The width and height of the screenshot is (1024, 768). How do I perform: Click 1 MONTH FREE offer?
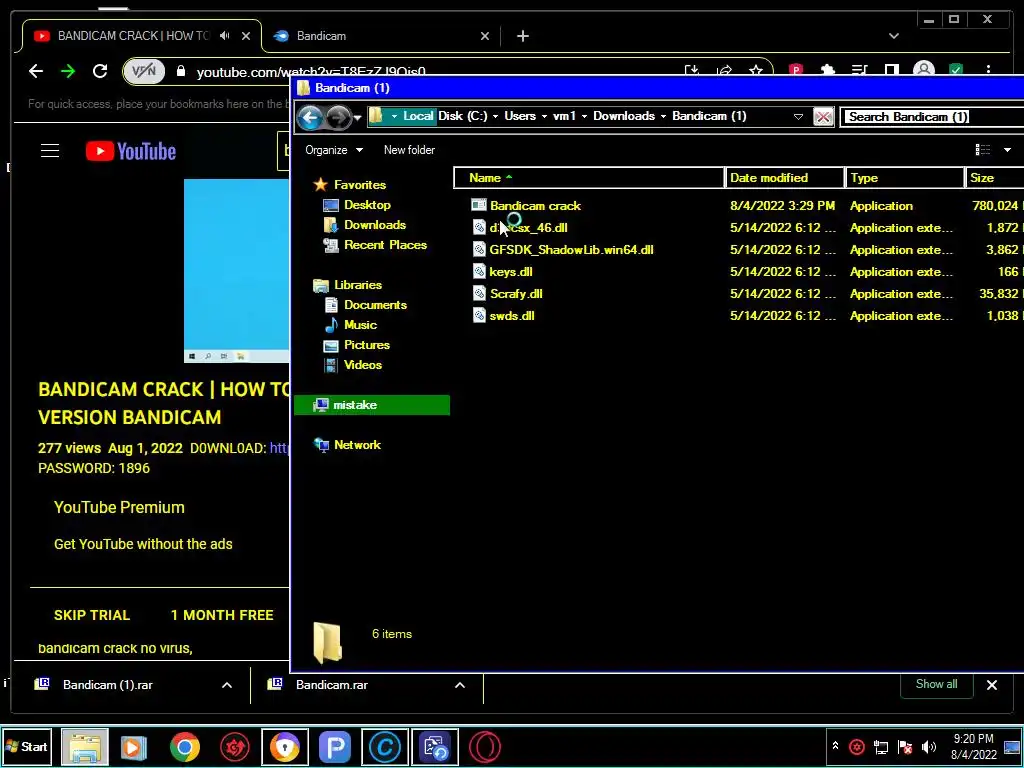click(222, 615)
